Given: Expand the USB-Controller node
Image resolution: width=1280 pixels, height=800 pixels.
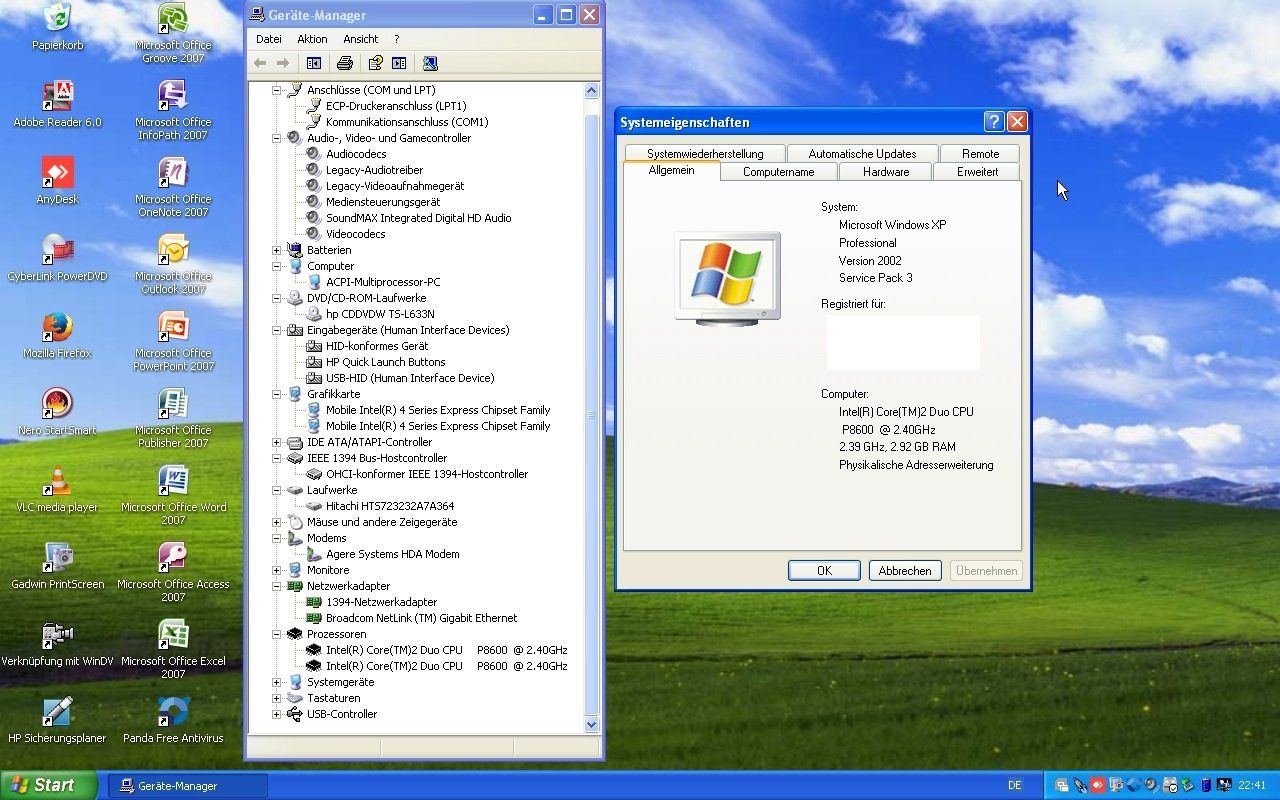Looking at the screenshot, I should tap(277, 714).
